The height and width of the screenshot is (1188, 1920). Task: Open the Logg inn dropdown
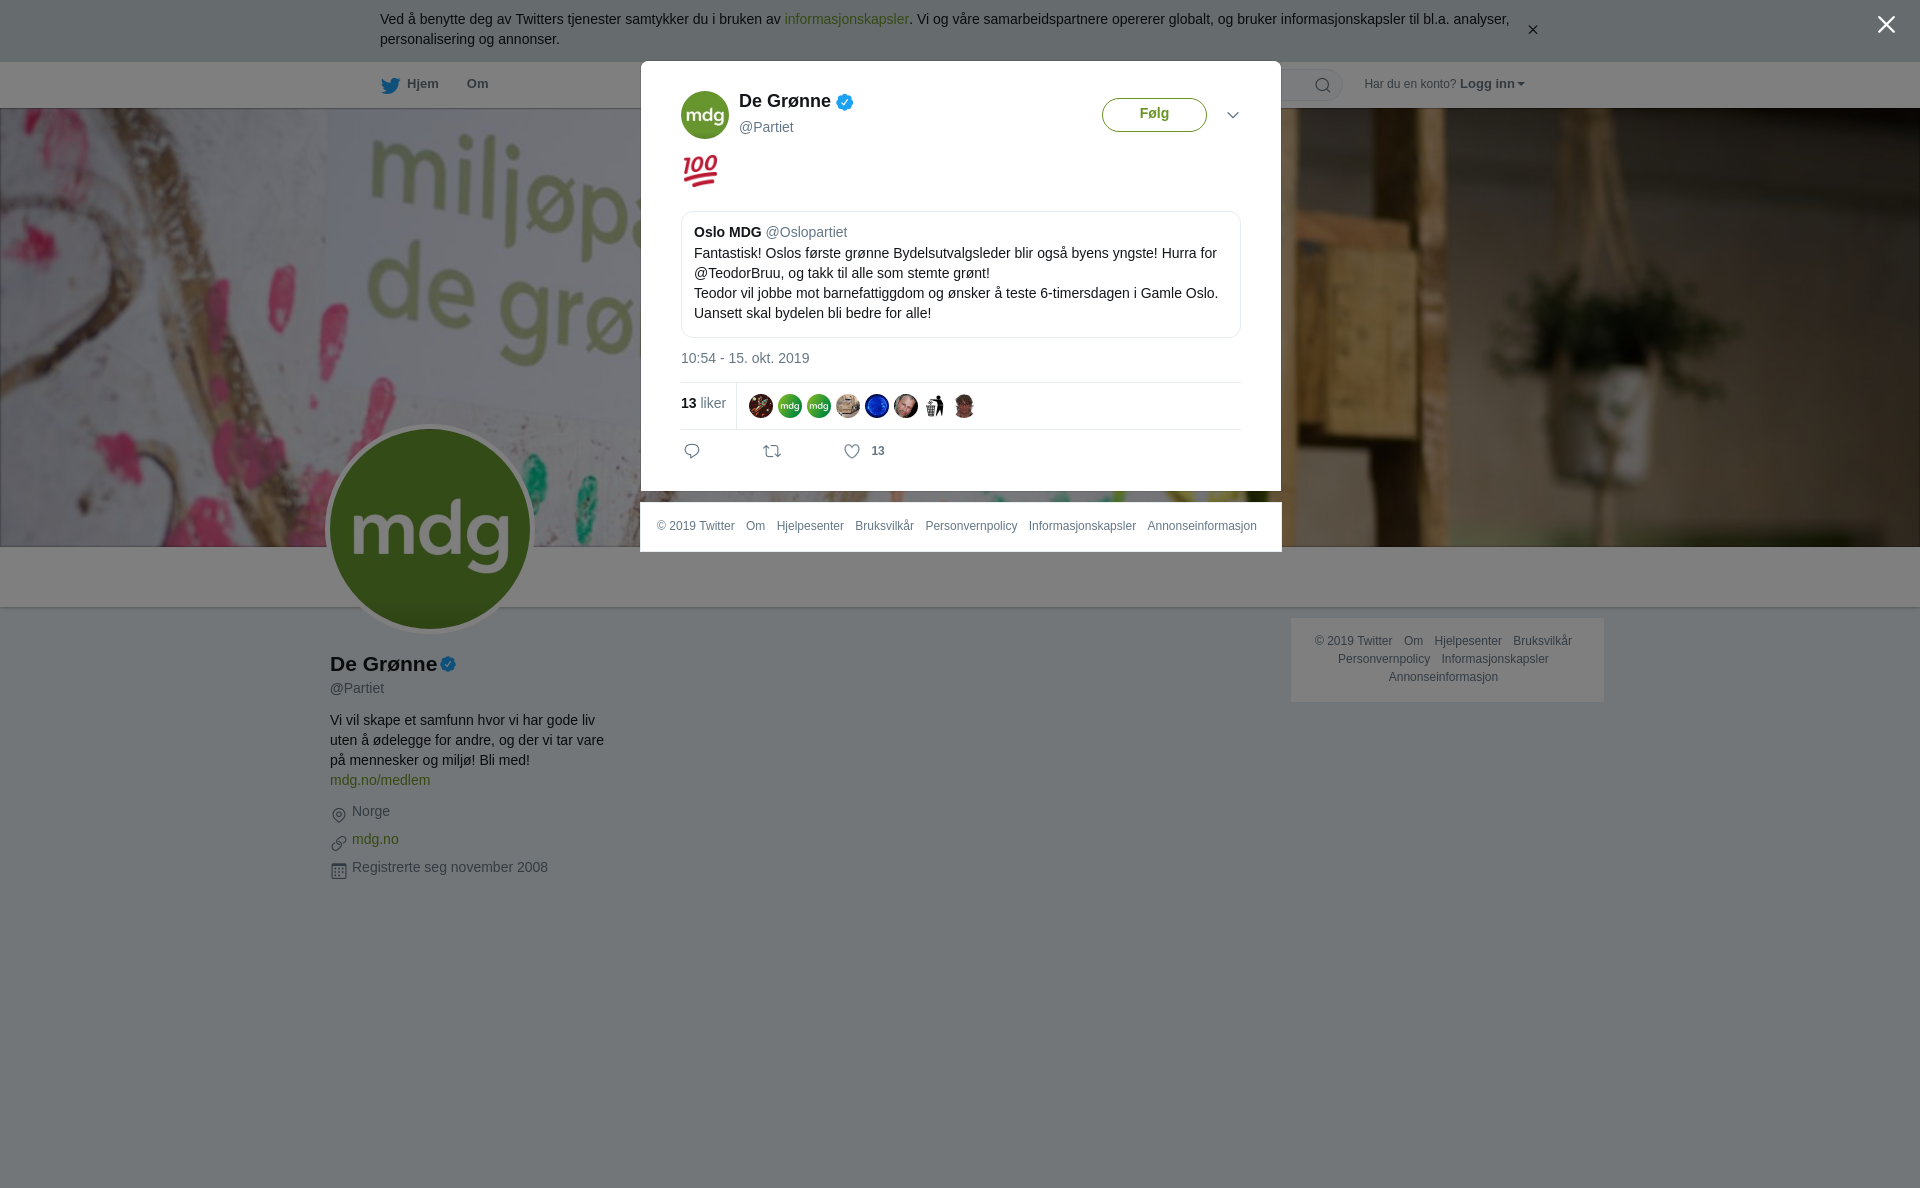[1492, 84]
